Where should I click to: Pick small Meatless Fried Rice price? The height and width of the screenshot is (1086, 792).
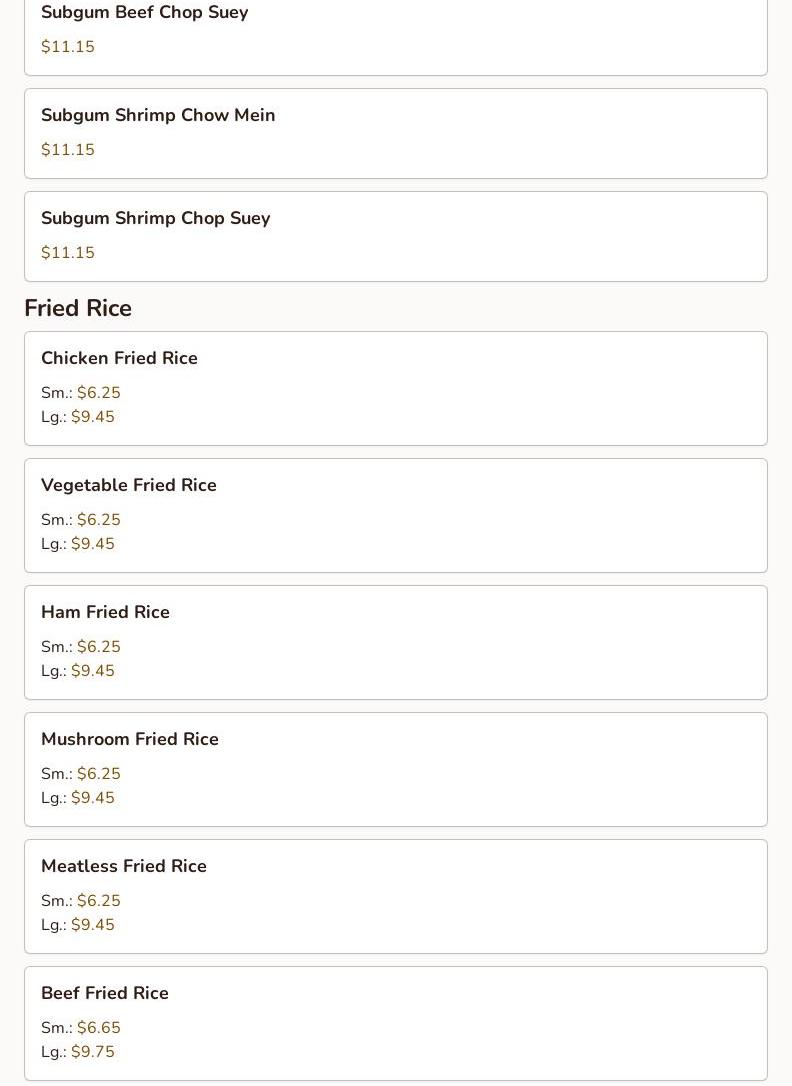pos(98,901)
